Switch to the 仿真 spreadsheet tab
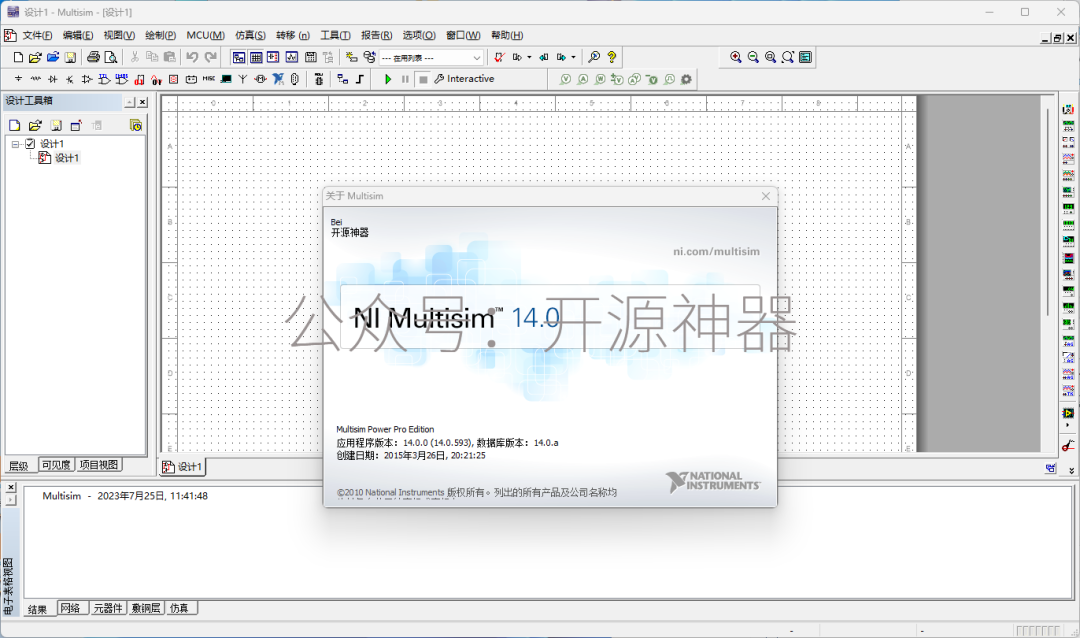Viewport: 1080px width, 638px height. point(180,608)
